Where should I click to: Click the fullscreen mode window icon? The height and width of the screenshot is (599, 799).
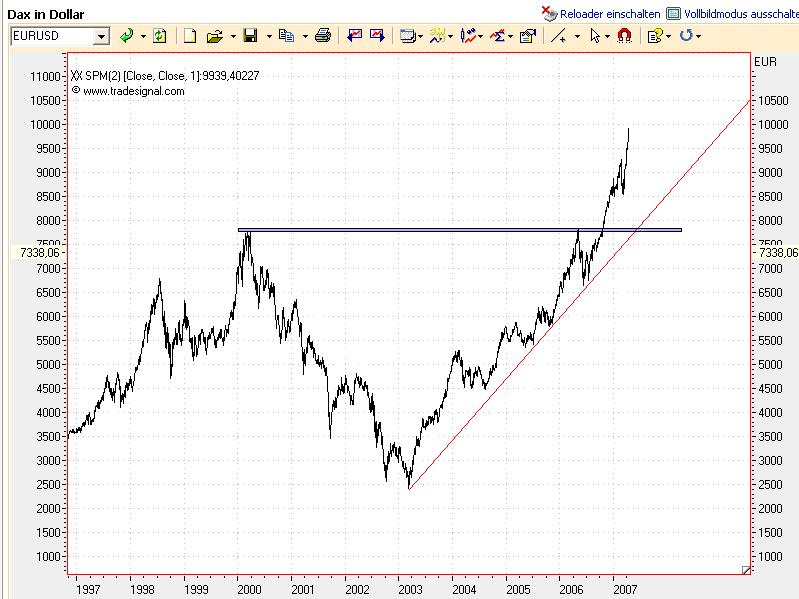point(673,14)
